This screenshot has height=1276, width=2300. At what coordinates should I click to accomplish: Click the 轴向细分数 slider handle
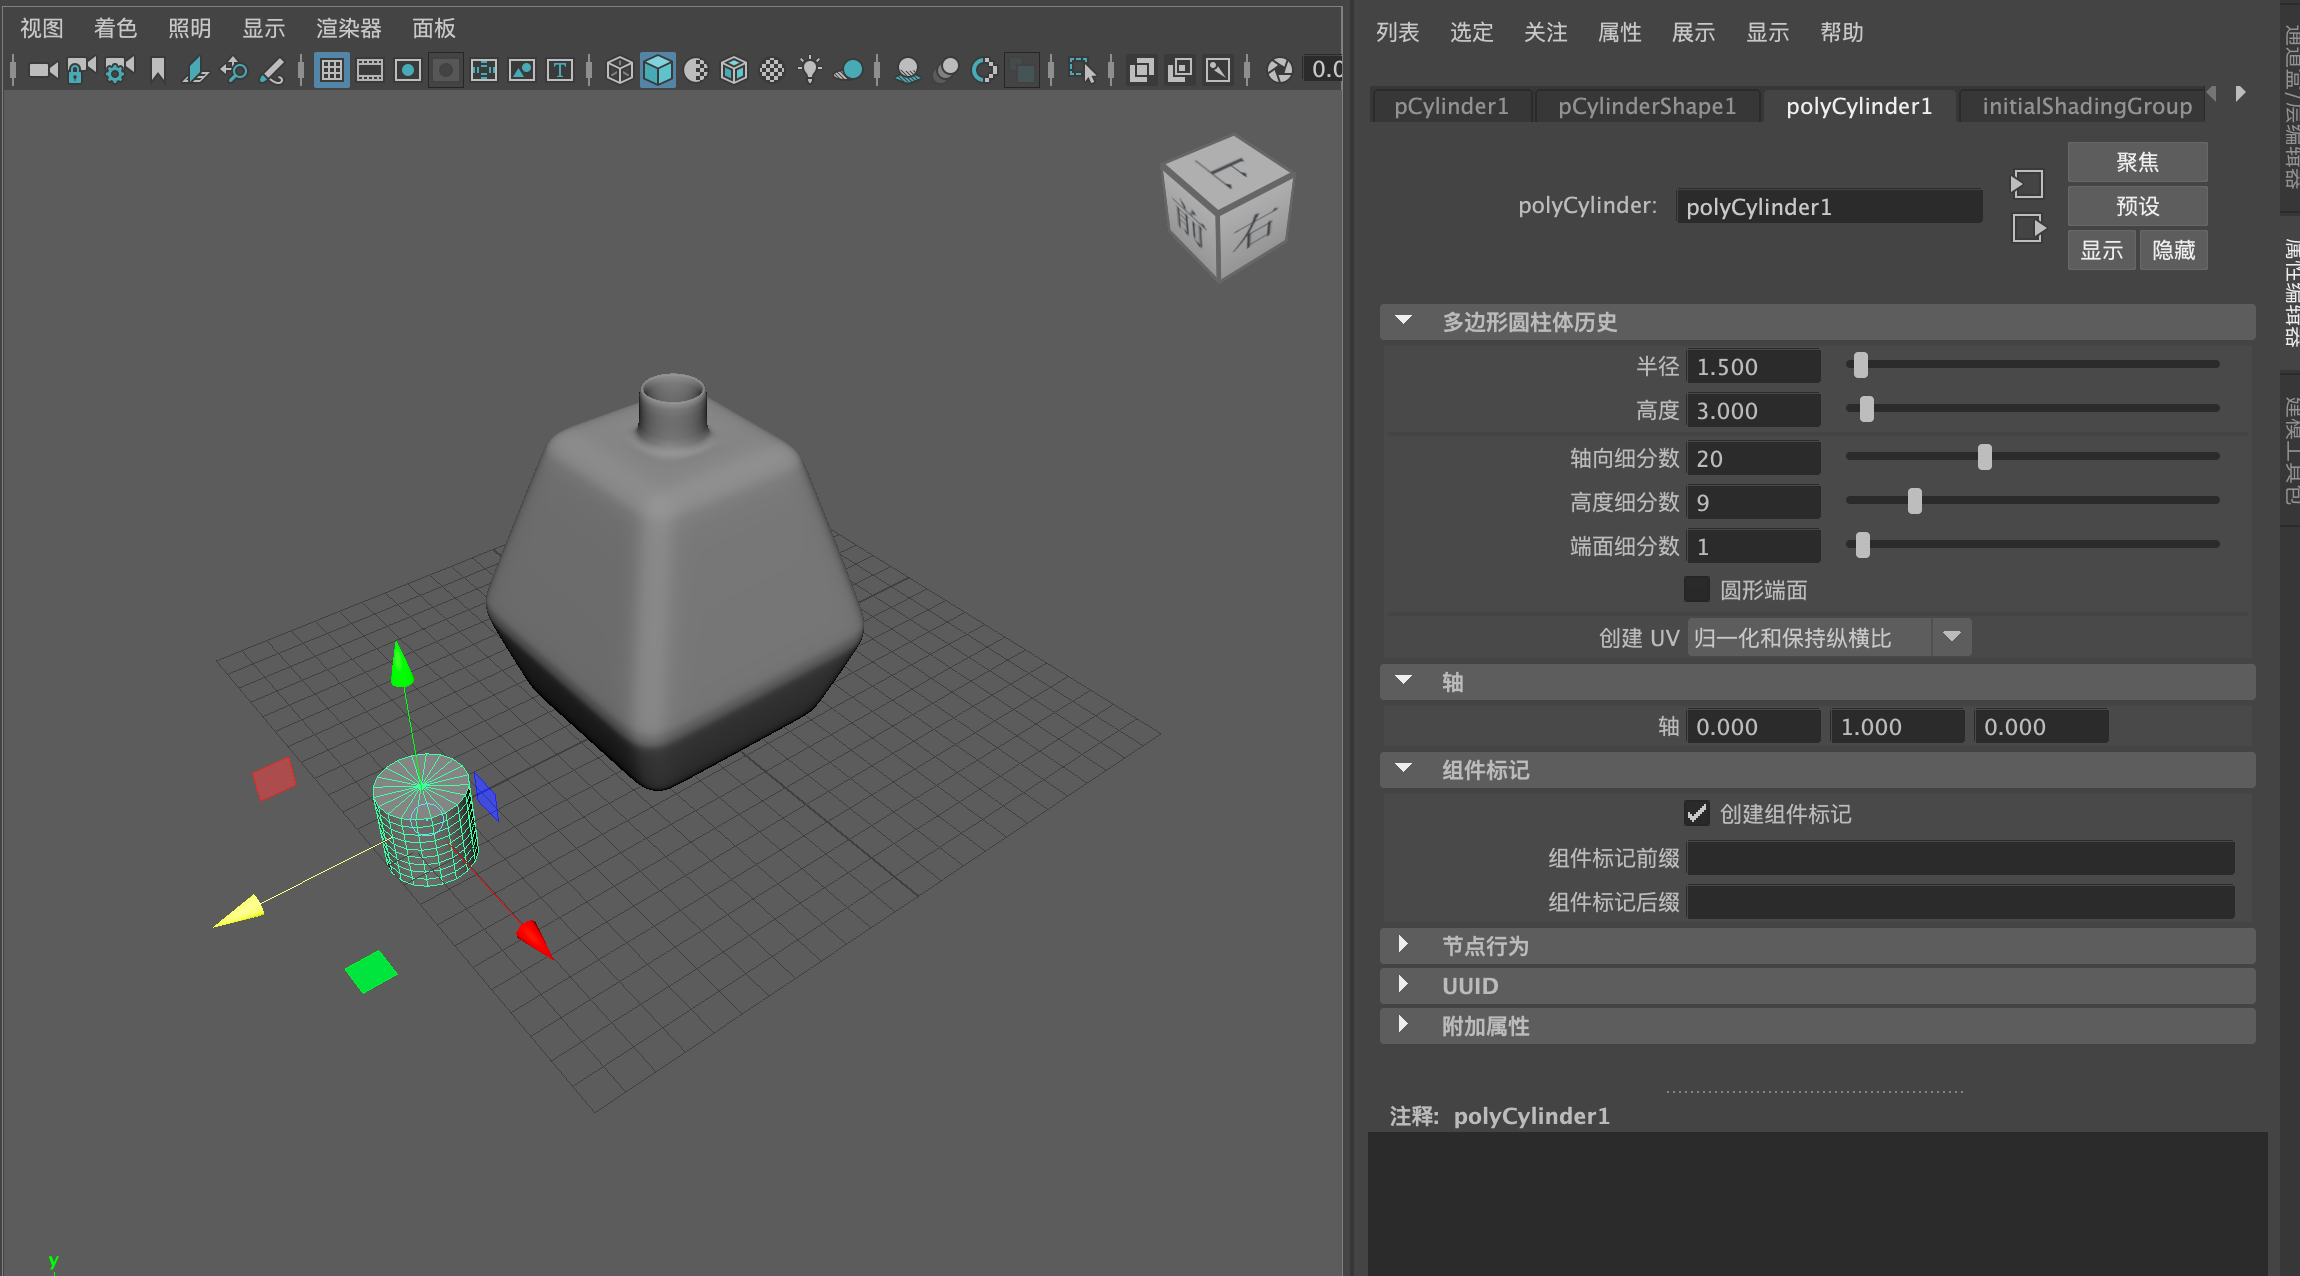1984,458
